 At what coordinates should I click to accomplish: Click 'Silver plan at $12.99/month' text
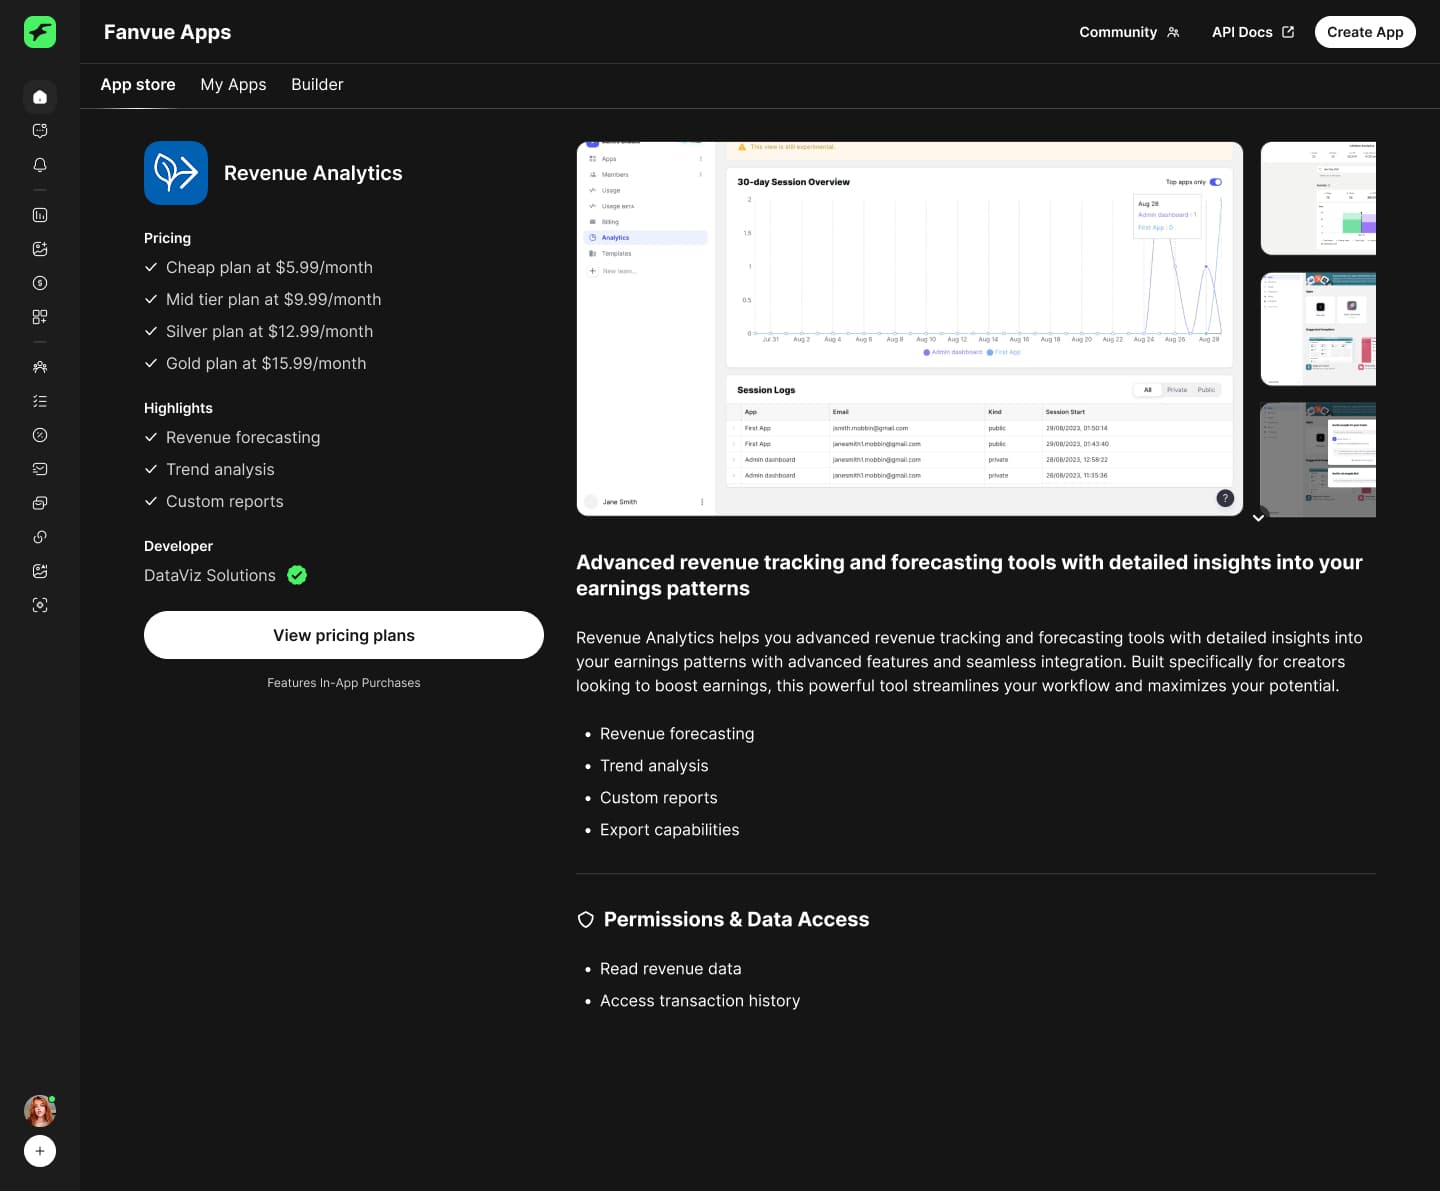click(269, 331)
